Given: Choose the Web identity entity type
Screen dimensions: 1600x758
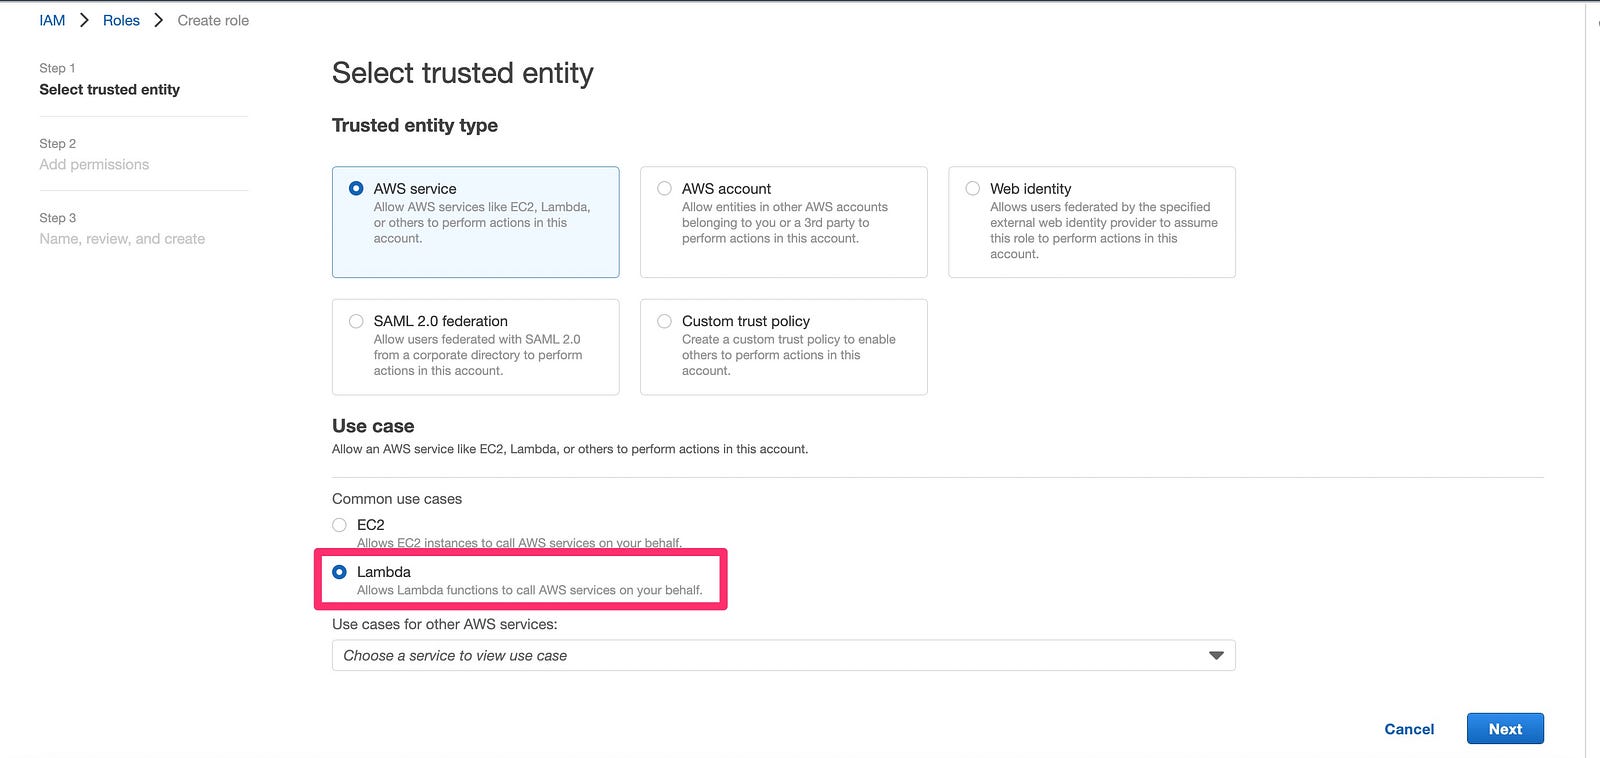Looking at the screenshot, I should click(972, 188).
